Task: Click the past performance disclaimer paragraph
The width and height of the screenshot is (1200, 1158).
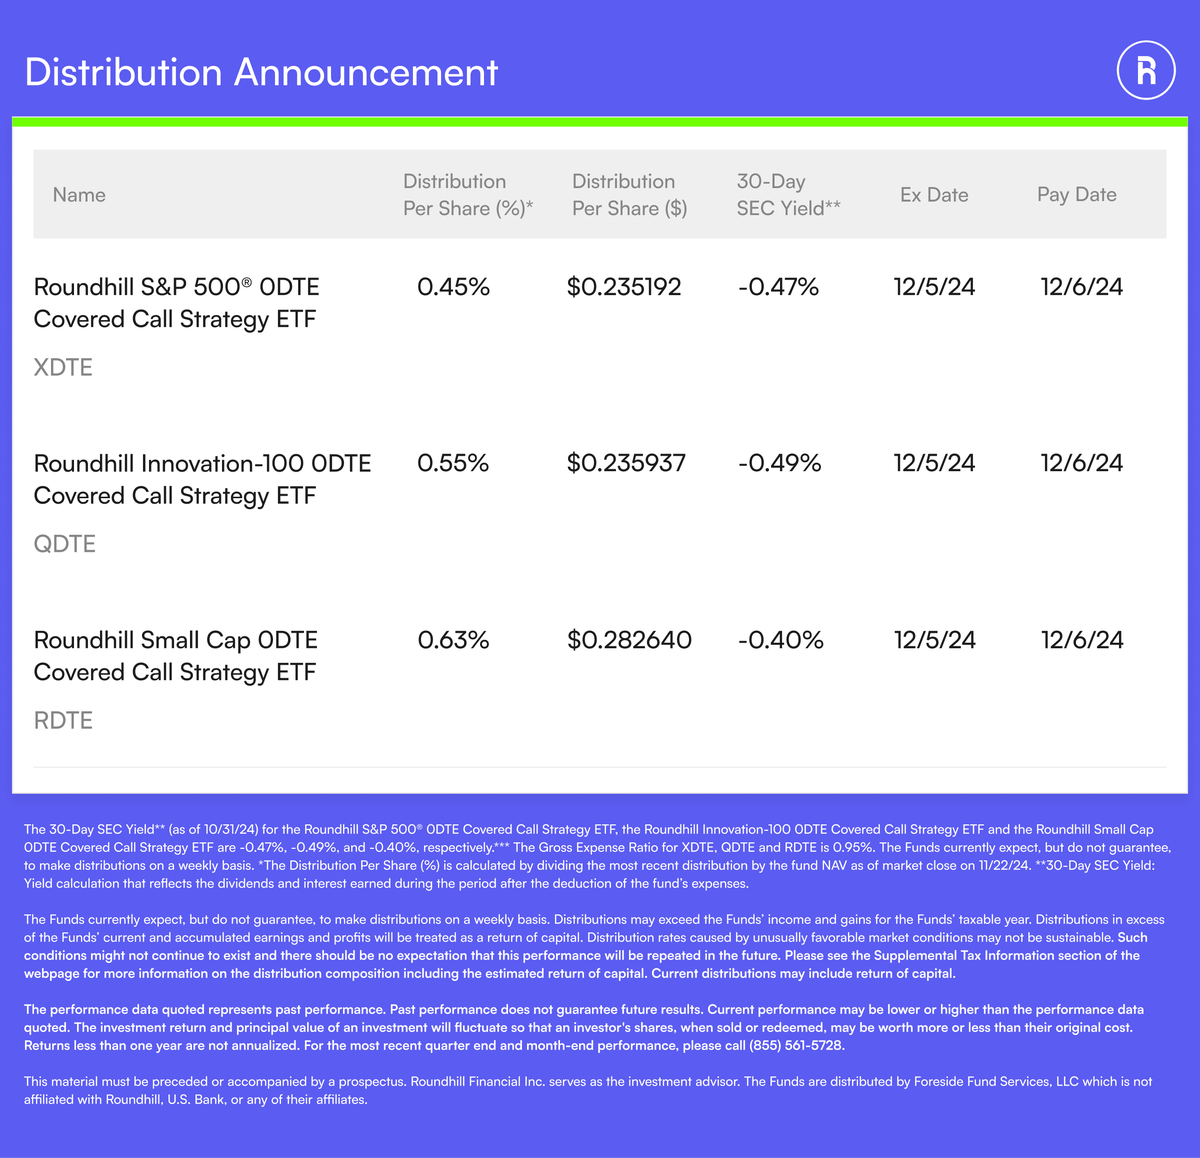Action: 584,1028
